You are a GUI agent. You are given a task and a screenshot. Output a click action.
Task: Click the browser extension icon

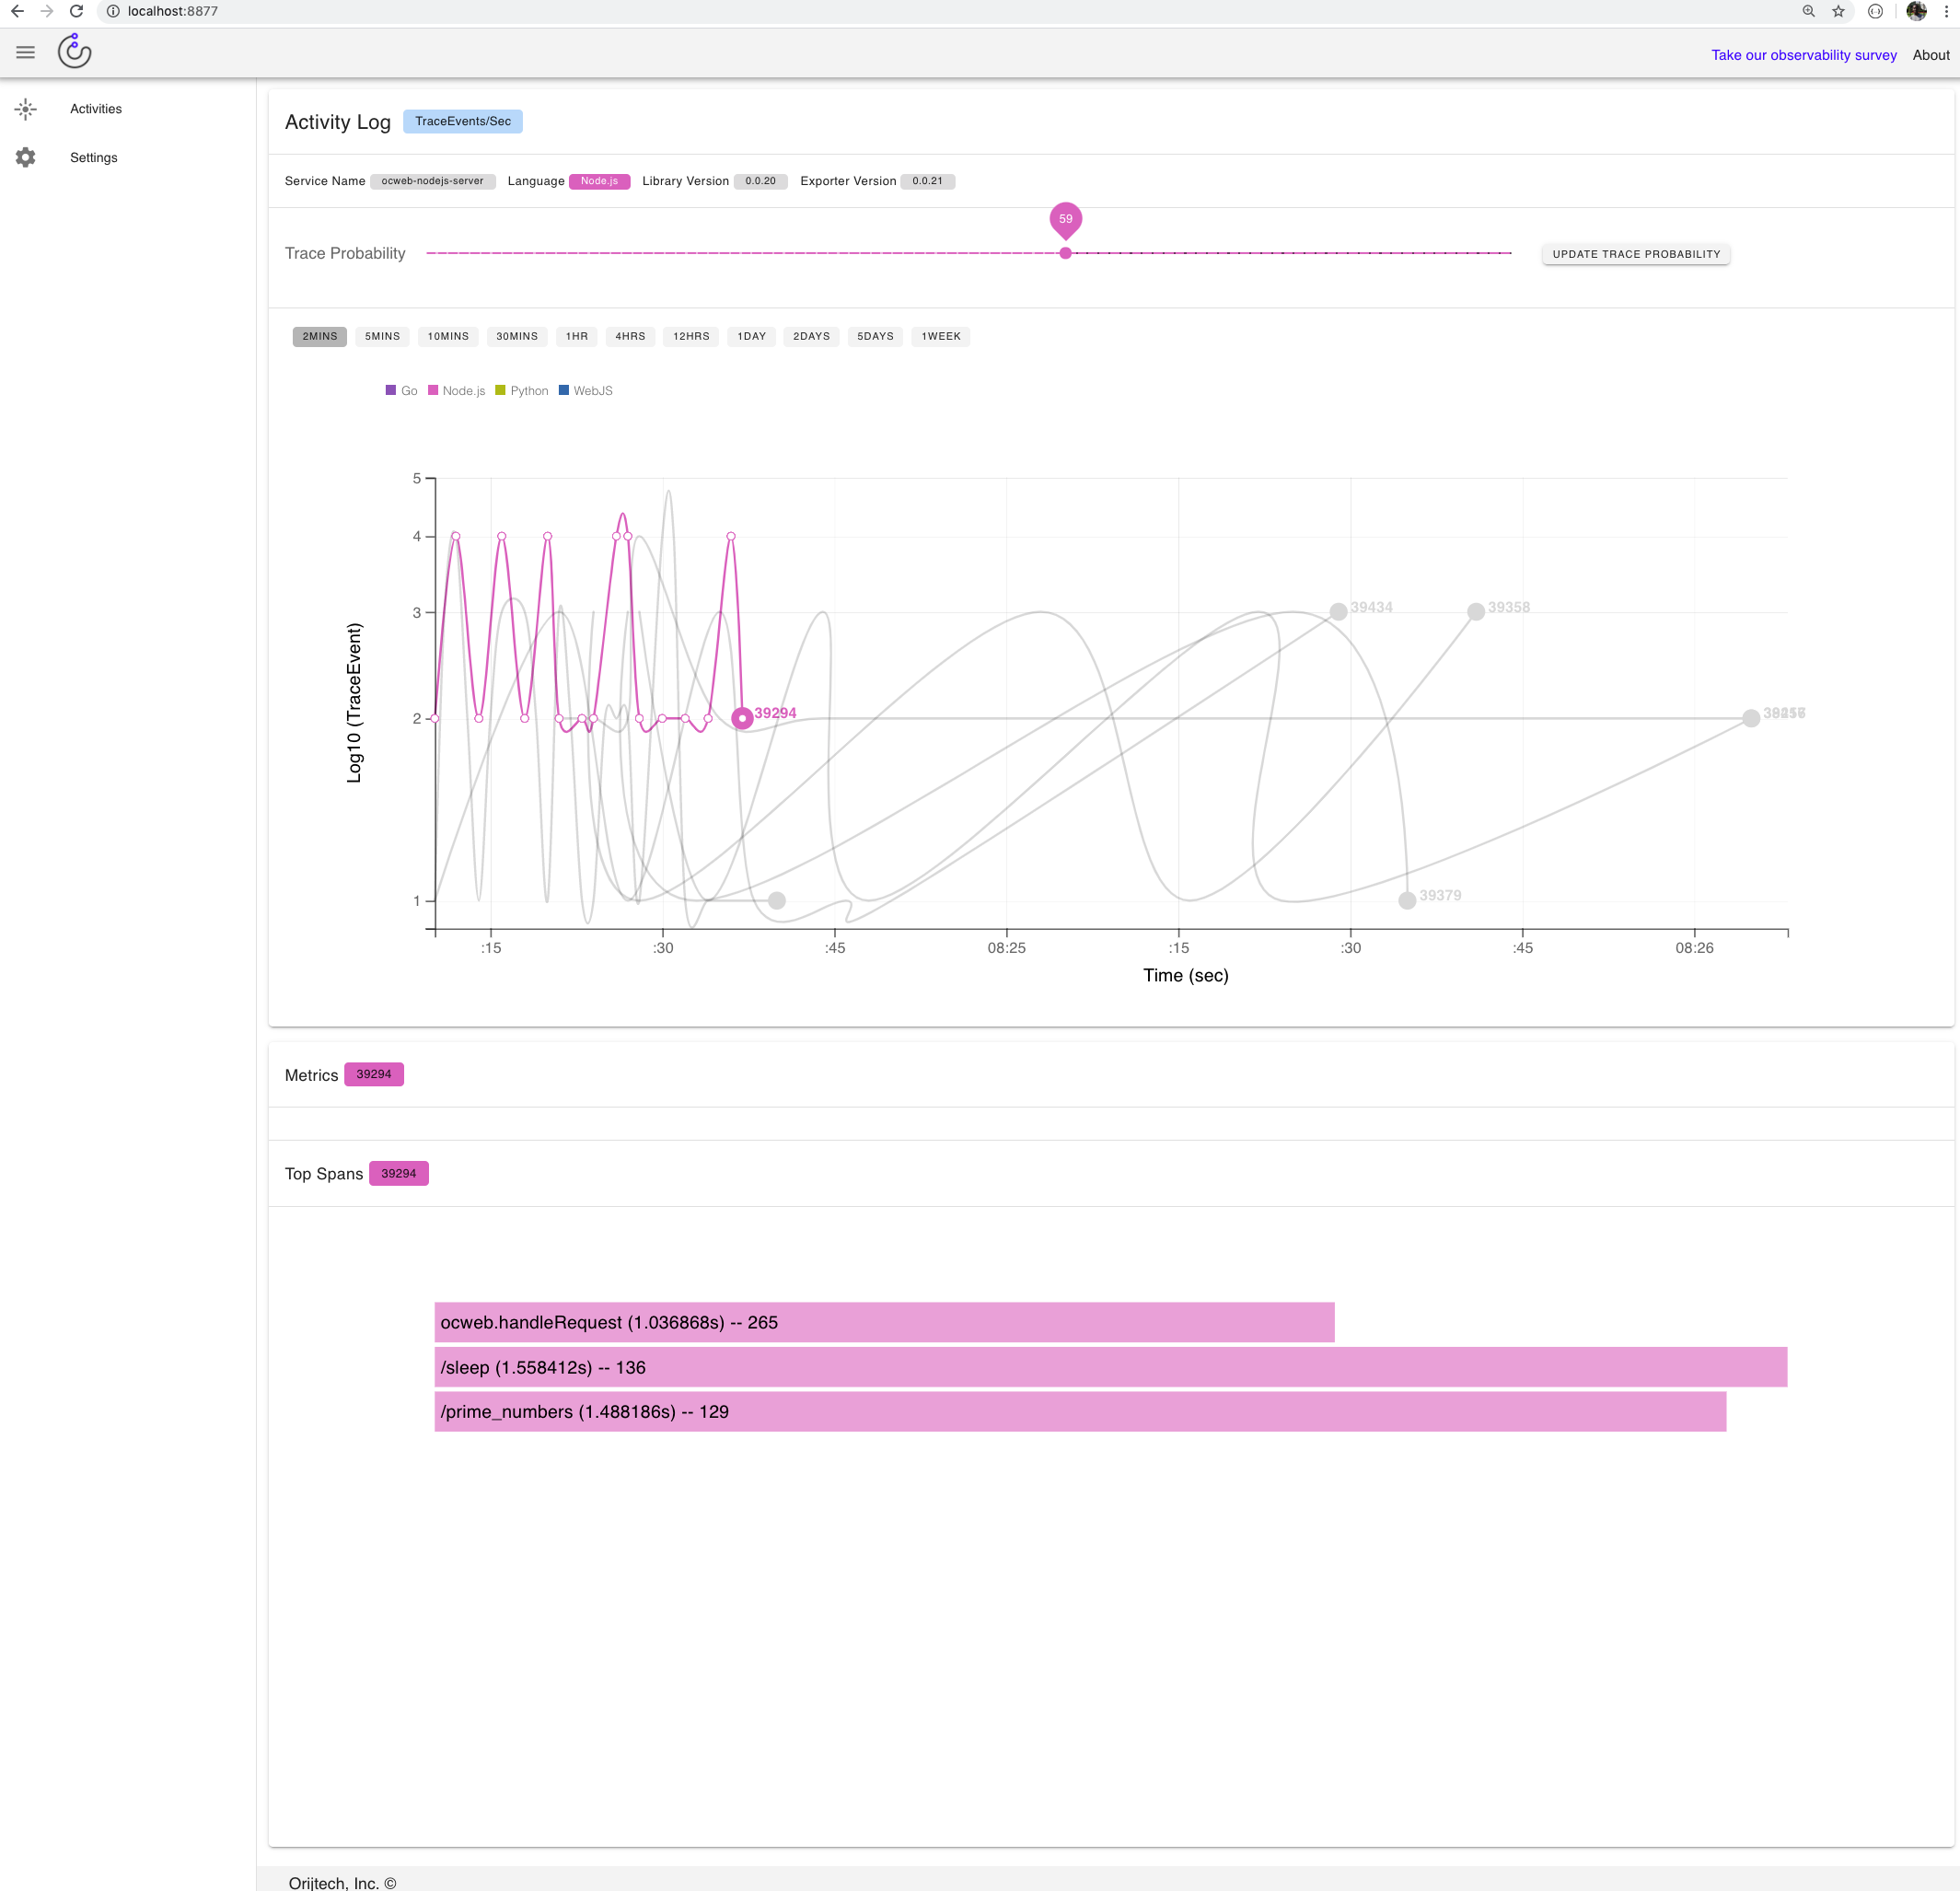pyautogui.click(x=1875, y=11)
